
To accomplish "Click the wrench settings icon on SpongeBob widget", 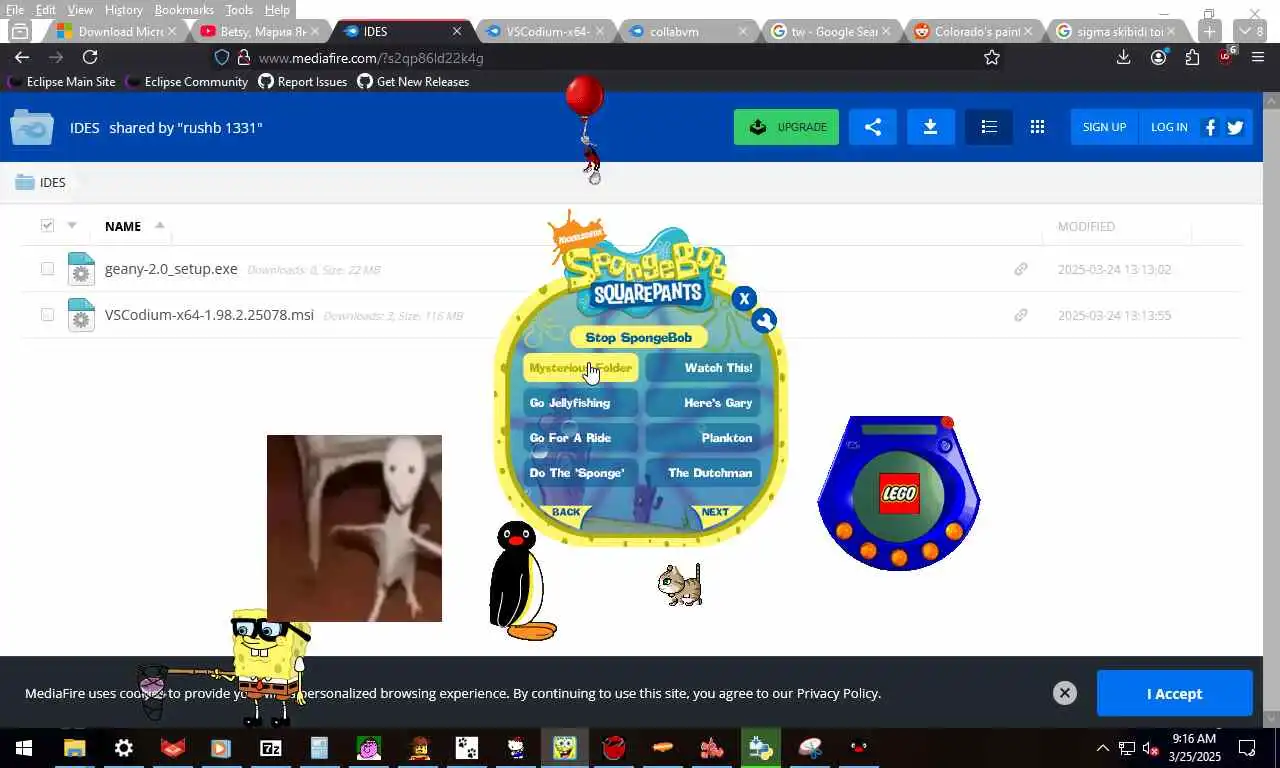I will 764,320.
